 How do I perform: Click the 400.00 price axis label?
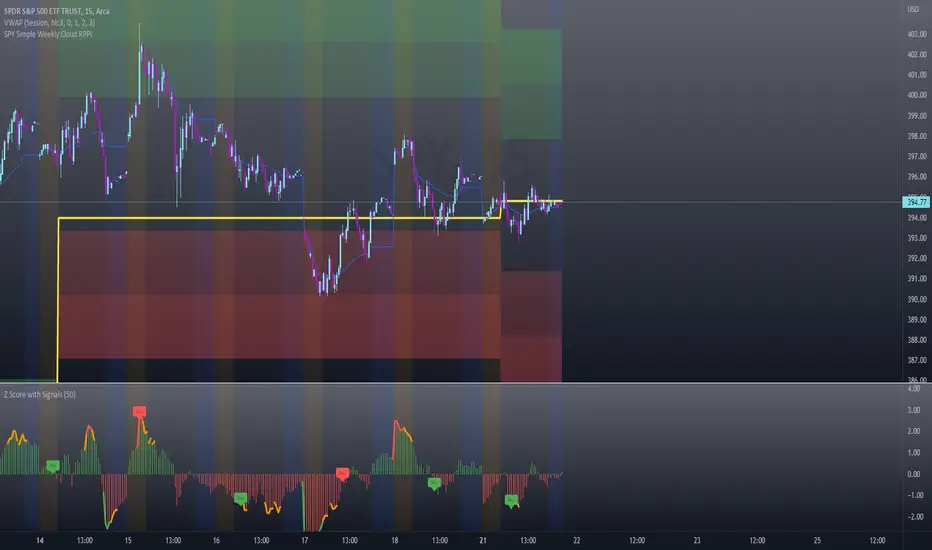point(917,95)
